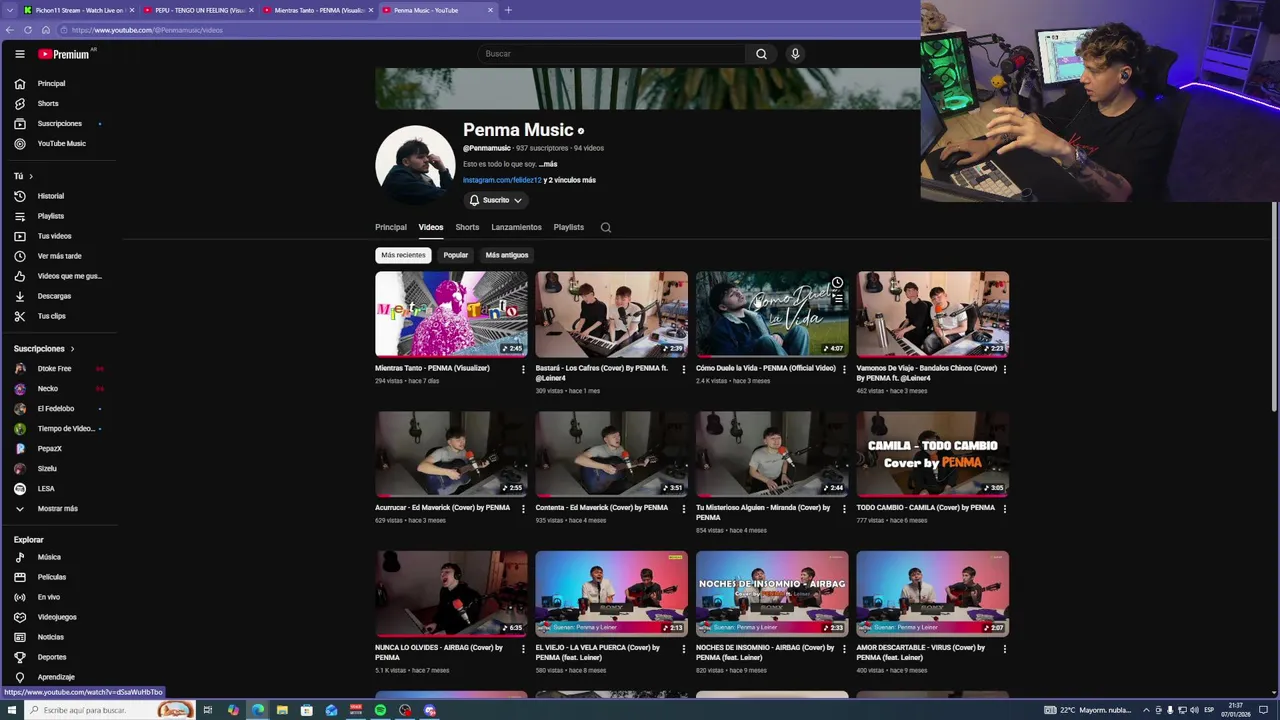This screenshot has height=720, width=1280.
Task: Expand the Tú section chevron
Action: click(x=31, y=176)
